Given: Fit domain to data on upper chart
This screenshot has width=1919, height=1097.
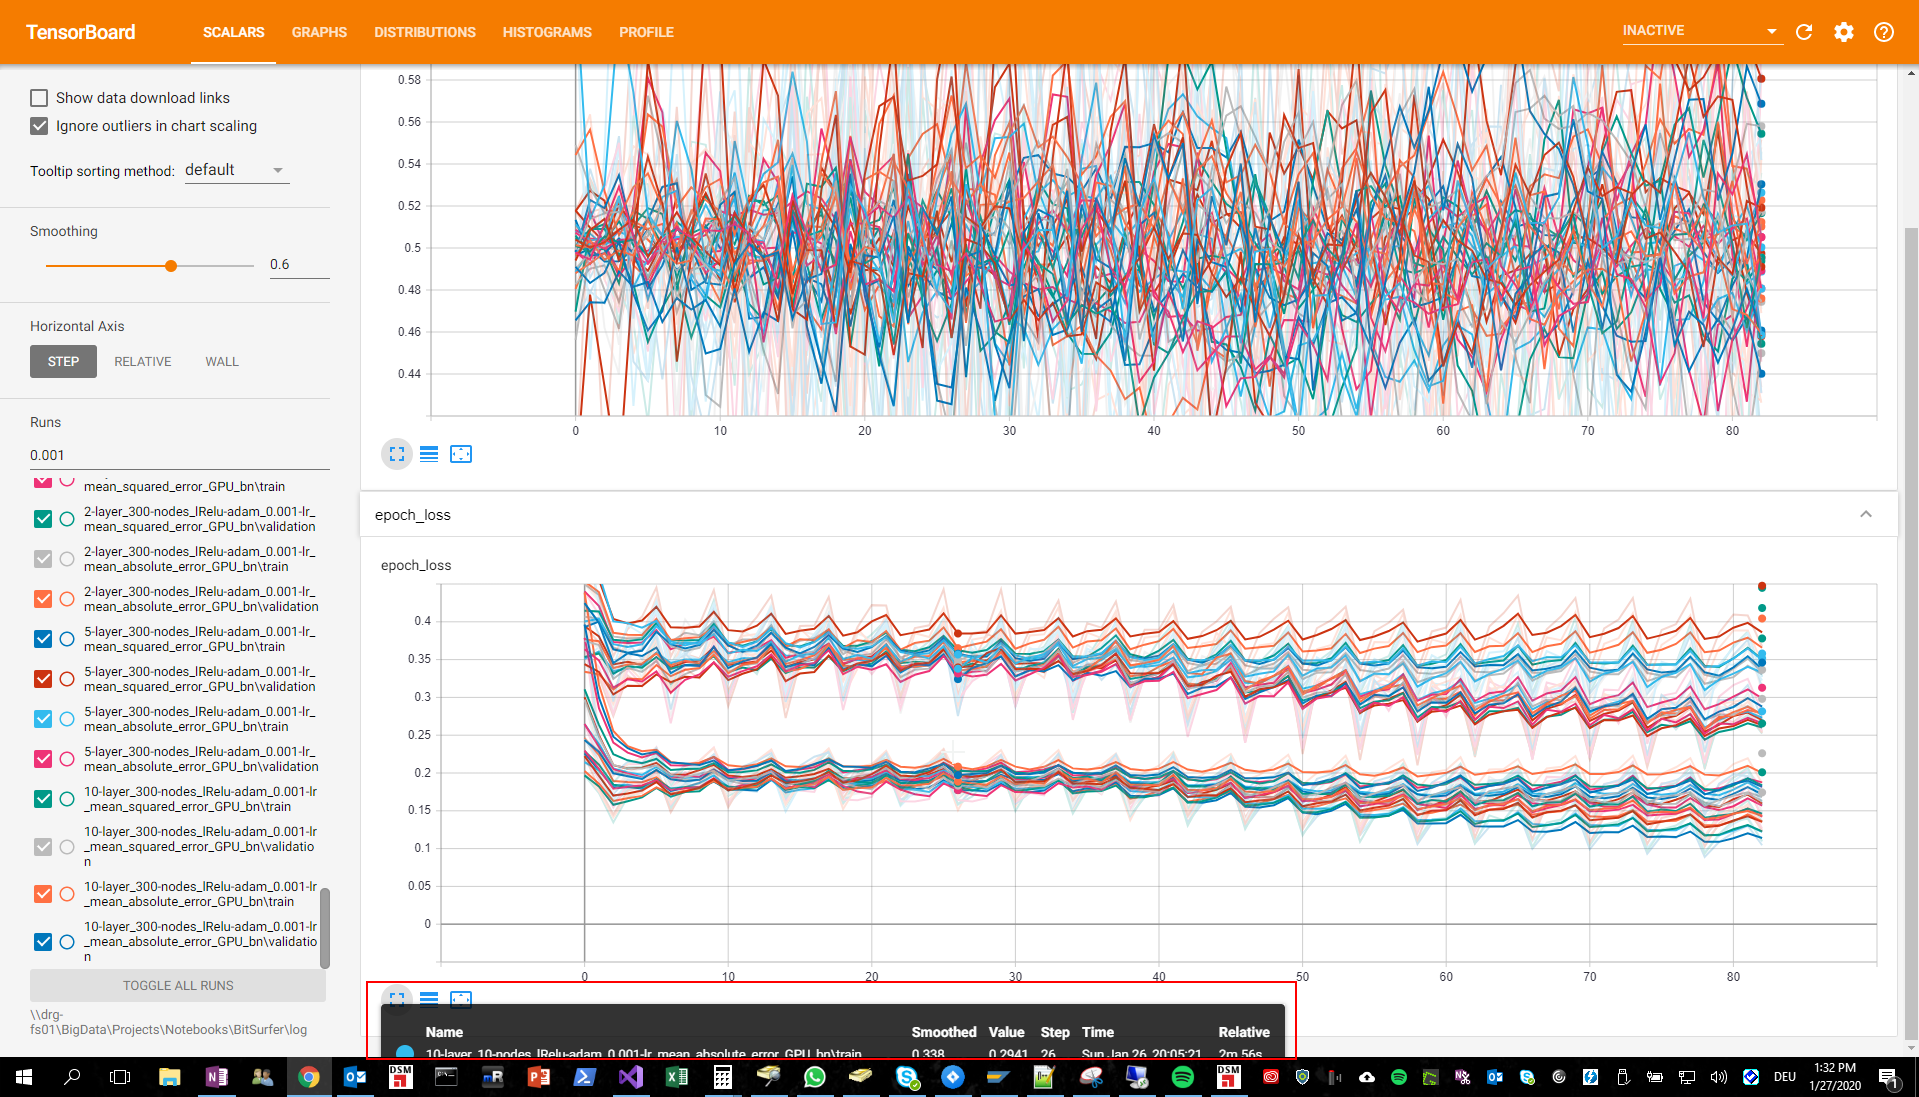Looking at the screenshot, I should coord(461,454).
